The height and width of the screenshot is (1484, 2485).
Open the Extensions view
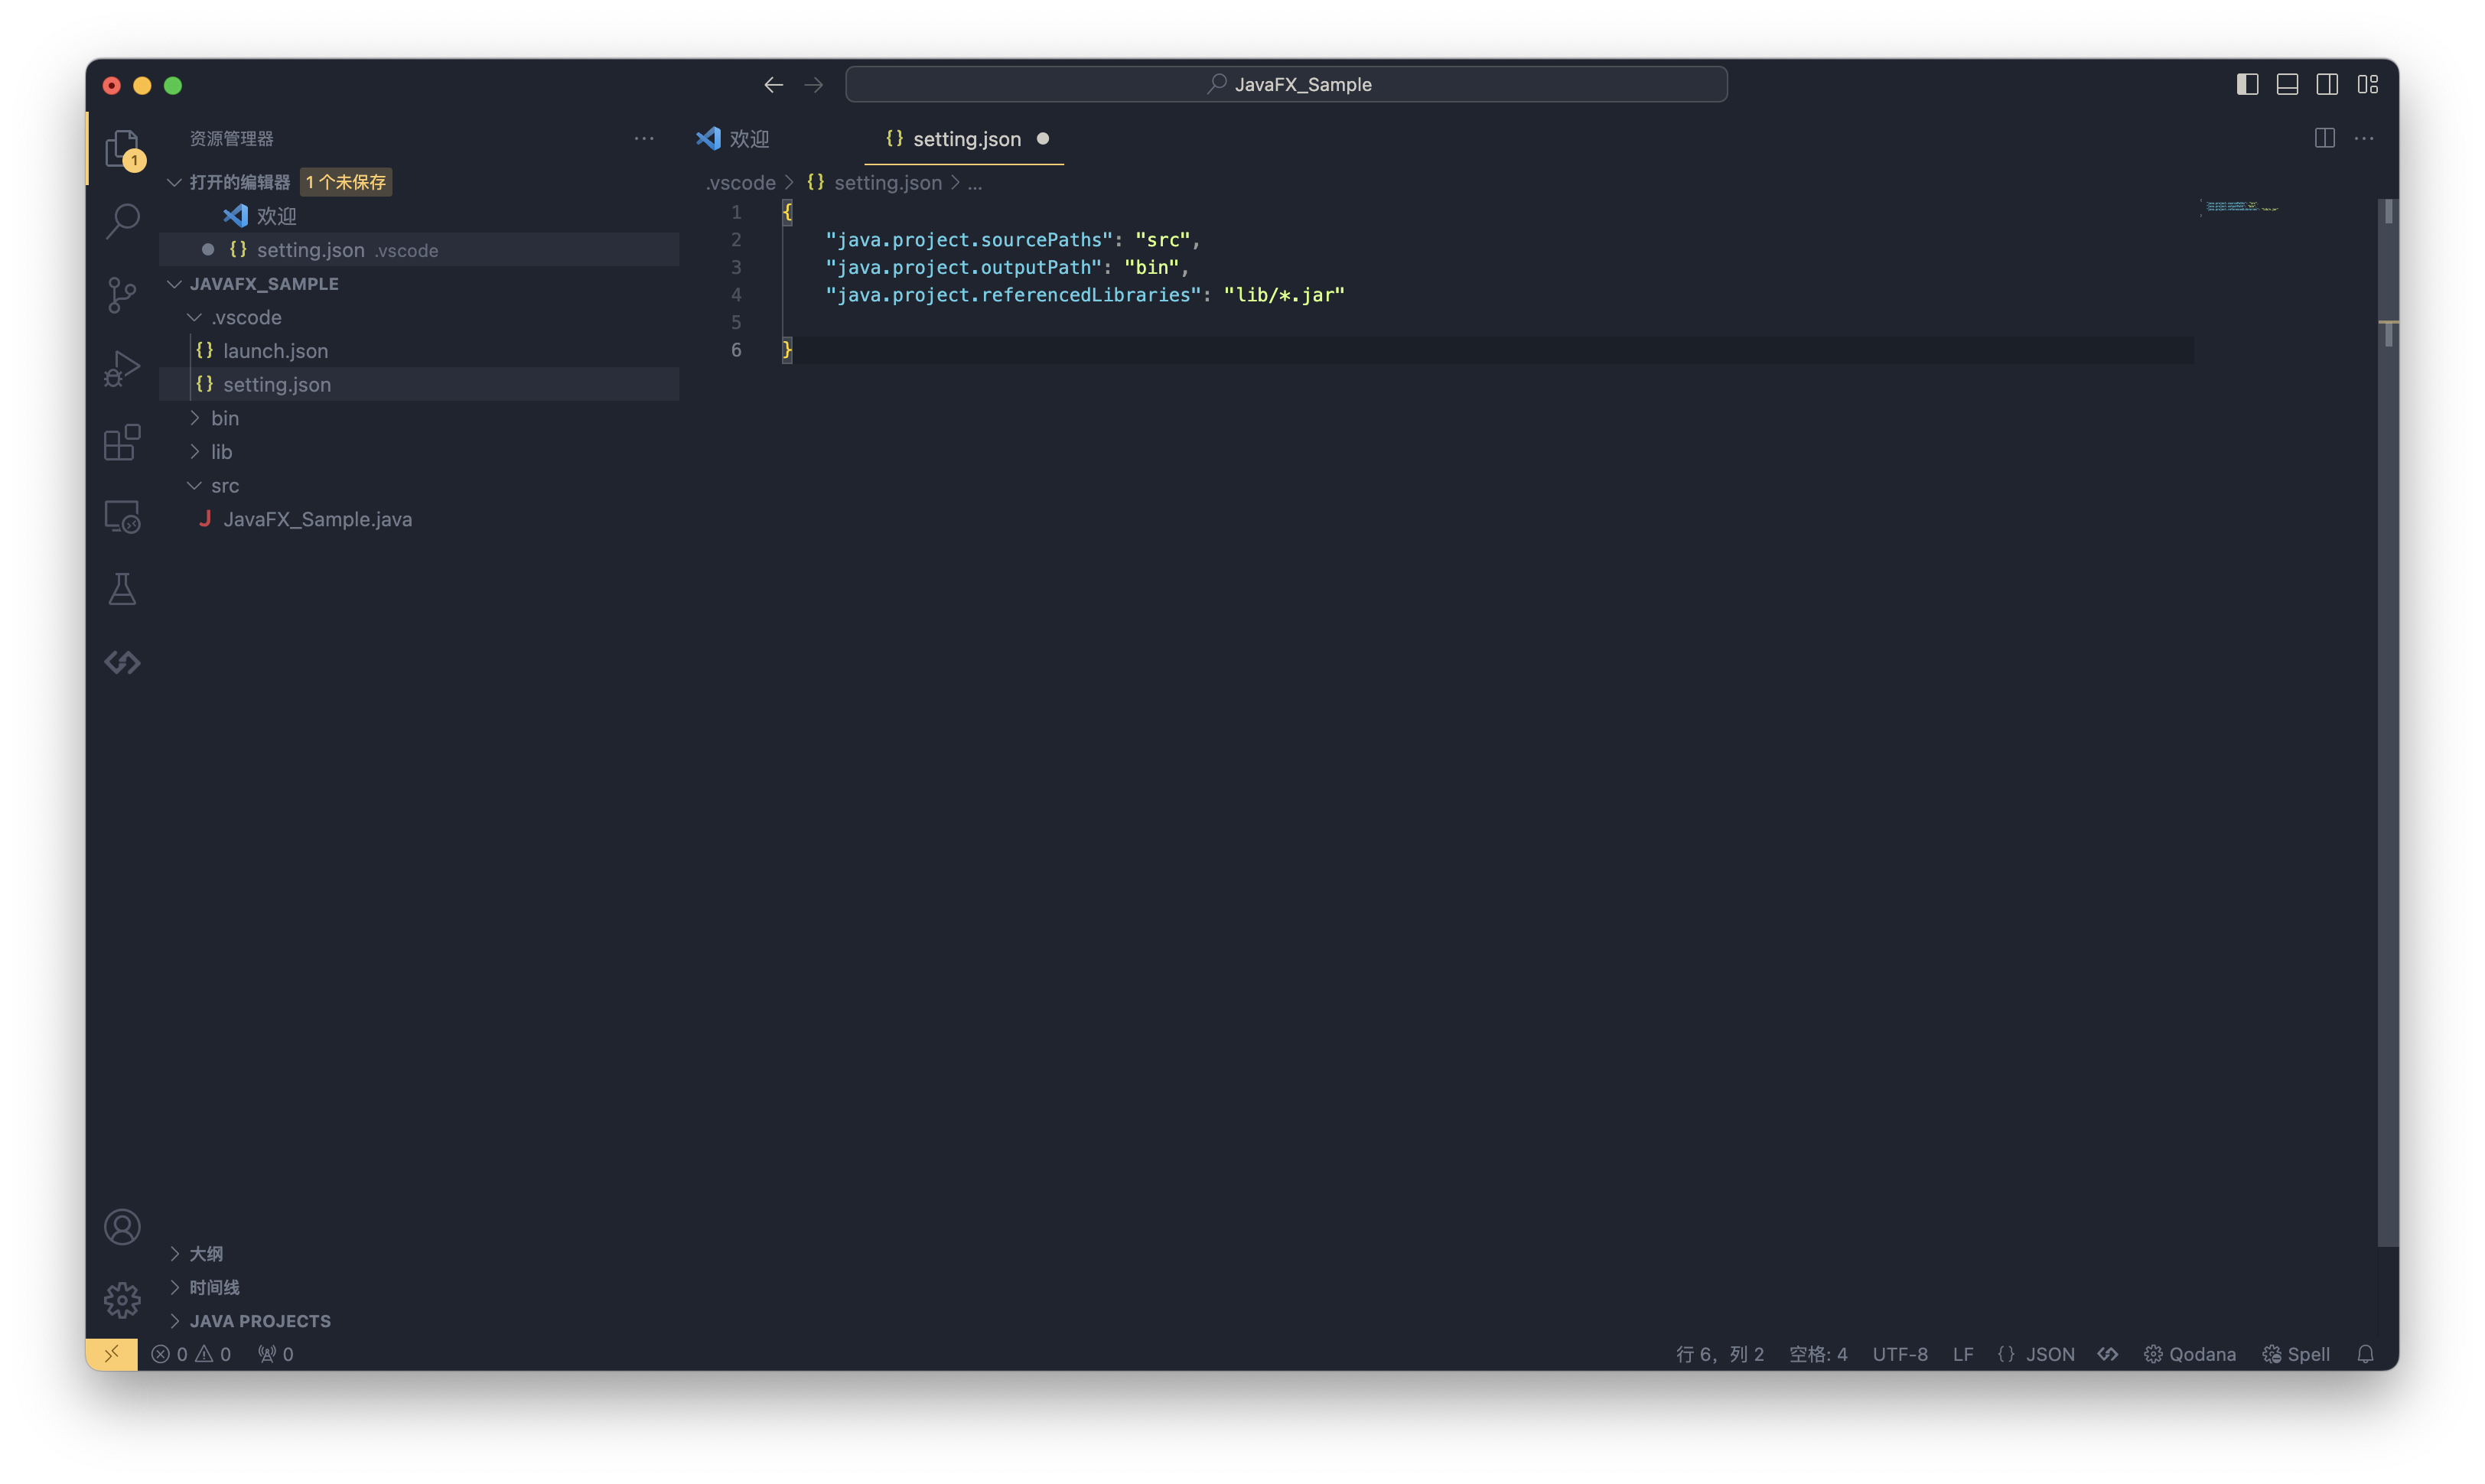(122, 442)
